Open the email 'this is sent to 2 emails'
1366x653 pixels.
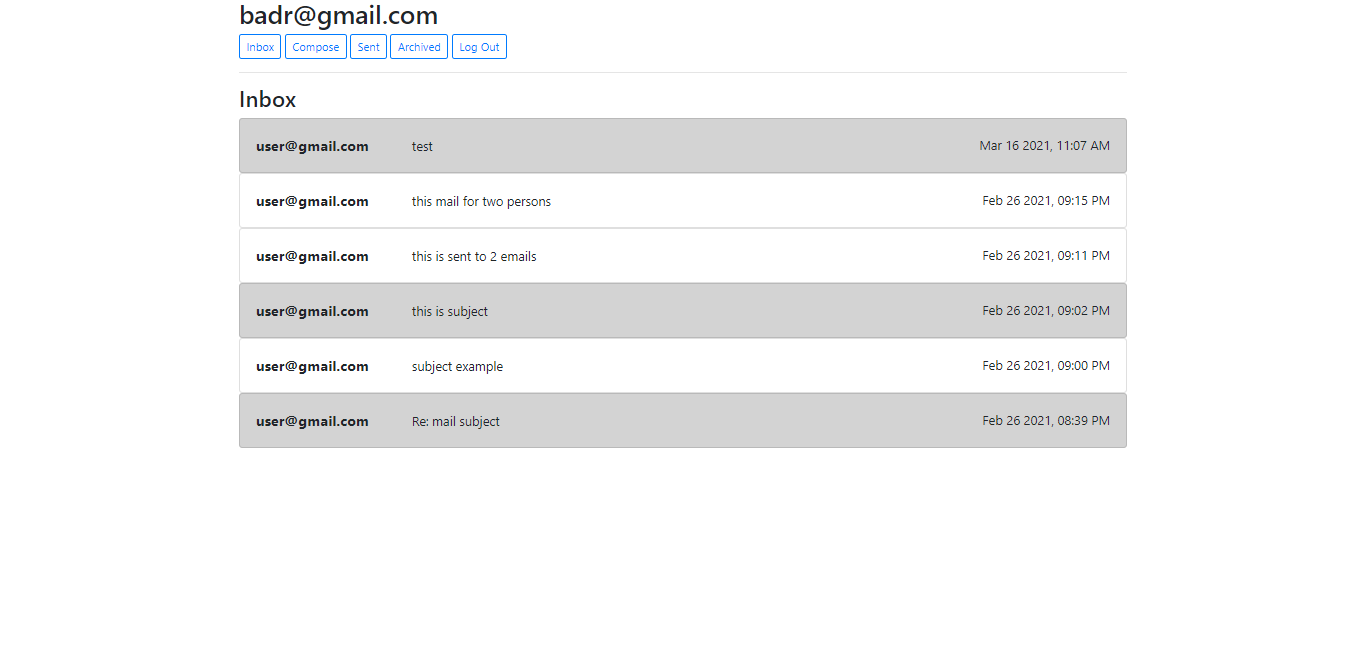tap(683, 255)
